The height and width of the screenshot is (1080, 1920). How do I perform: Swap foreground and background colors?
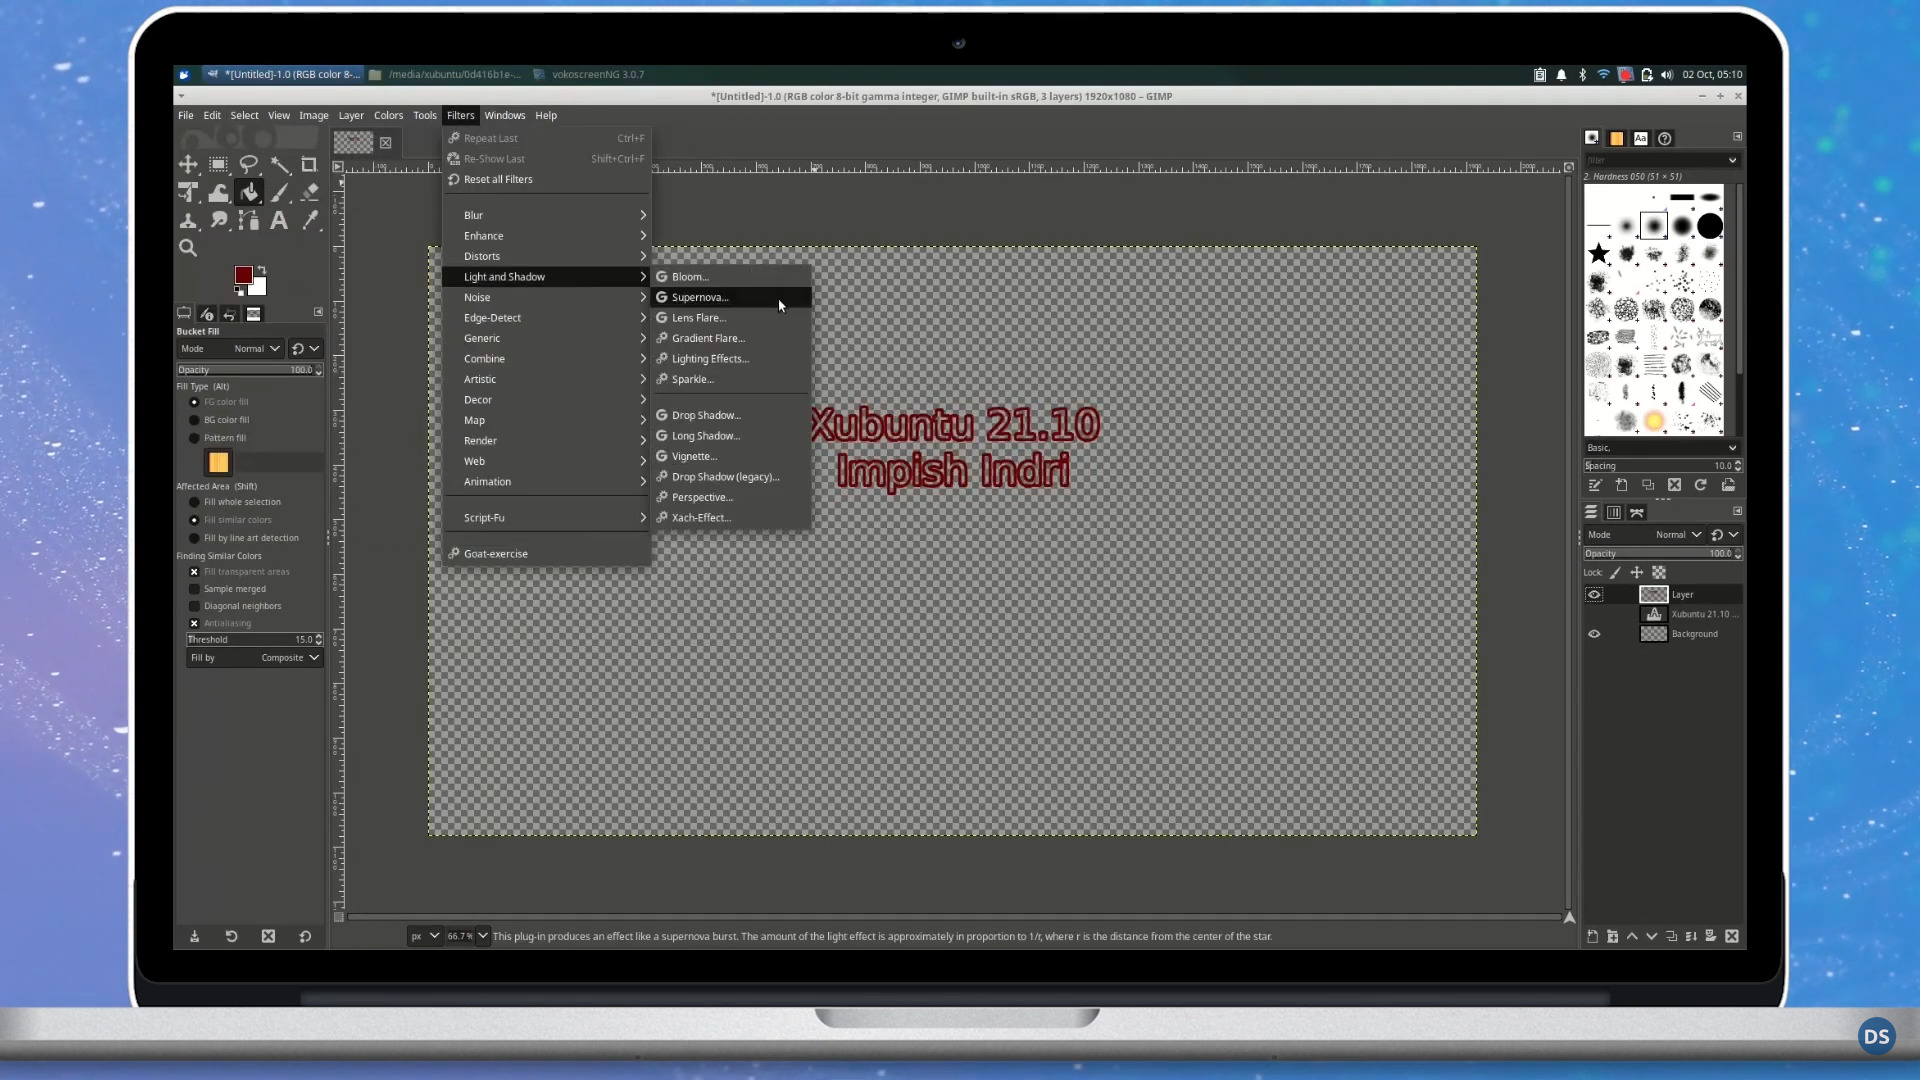point(261,270)
